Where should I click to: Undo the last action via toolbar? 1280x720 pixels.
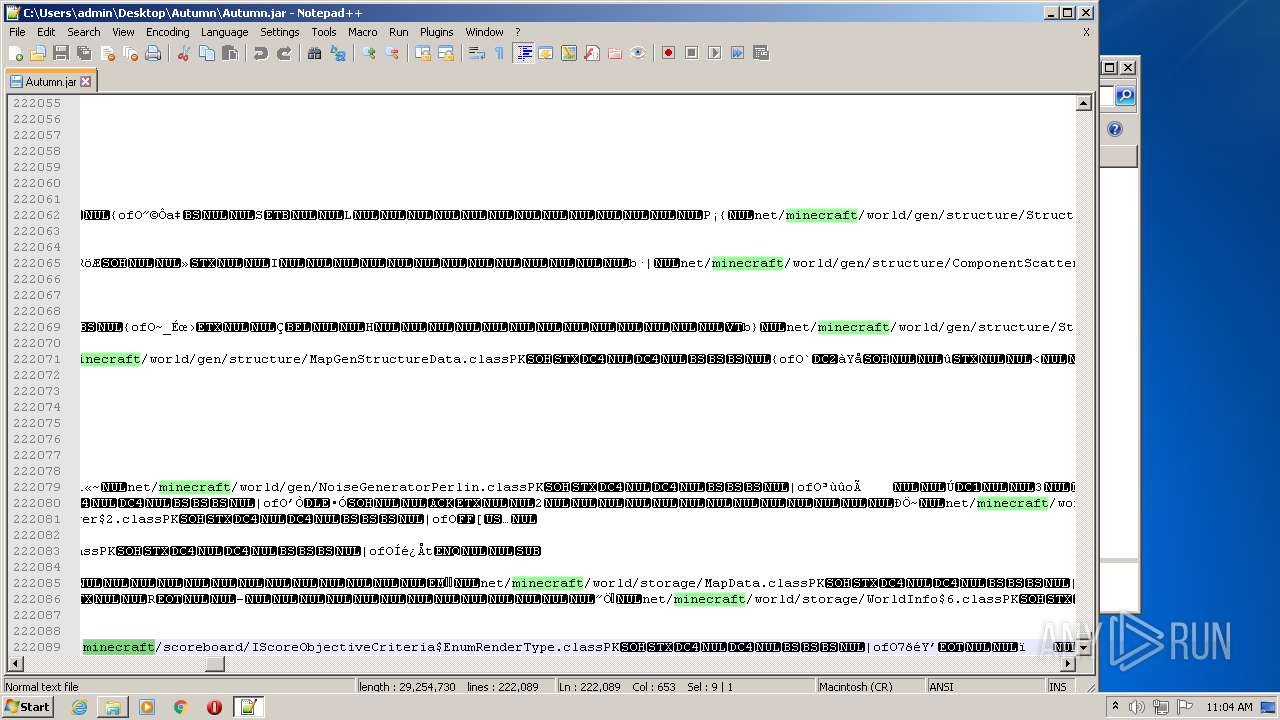pyautogui.click(x=261, y=53)
